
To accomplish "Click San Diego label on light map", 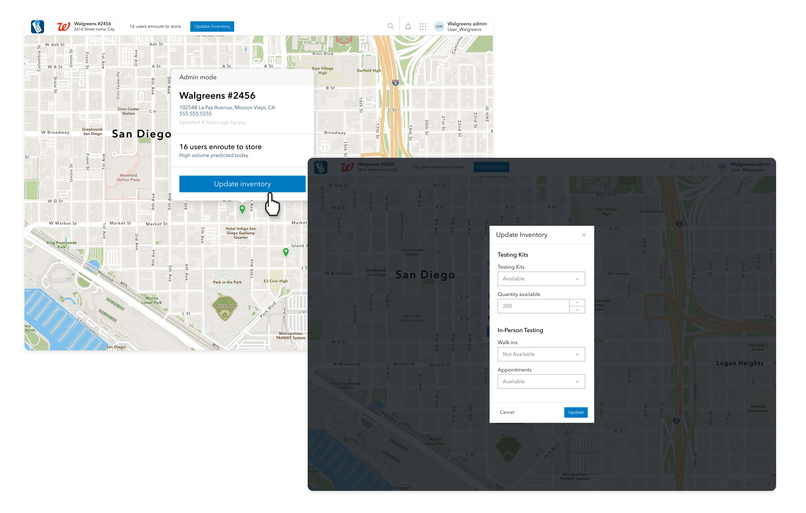I will pyautogui.click(x=141, y=134).
